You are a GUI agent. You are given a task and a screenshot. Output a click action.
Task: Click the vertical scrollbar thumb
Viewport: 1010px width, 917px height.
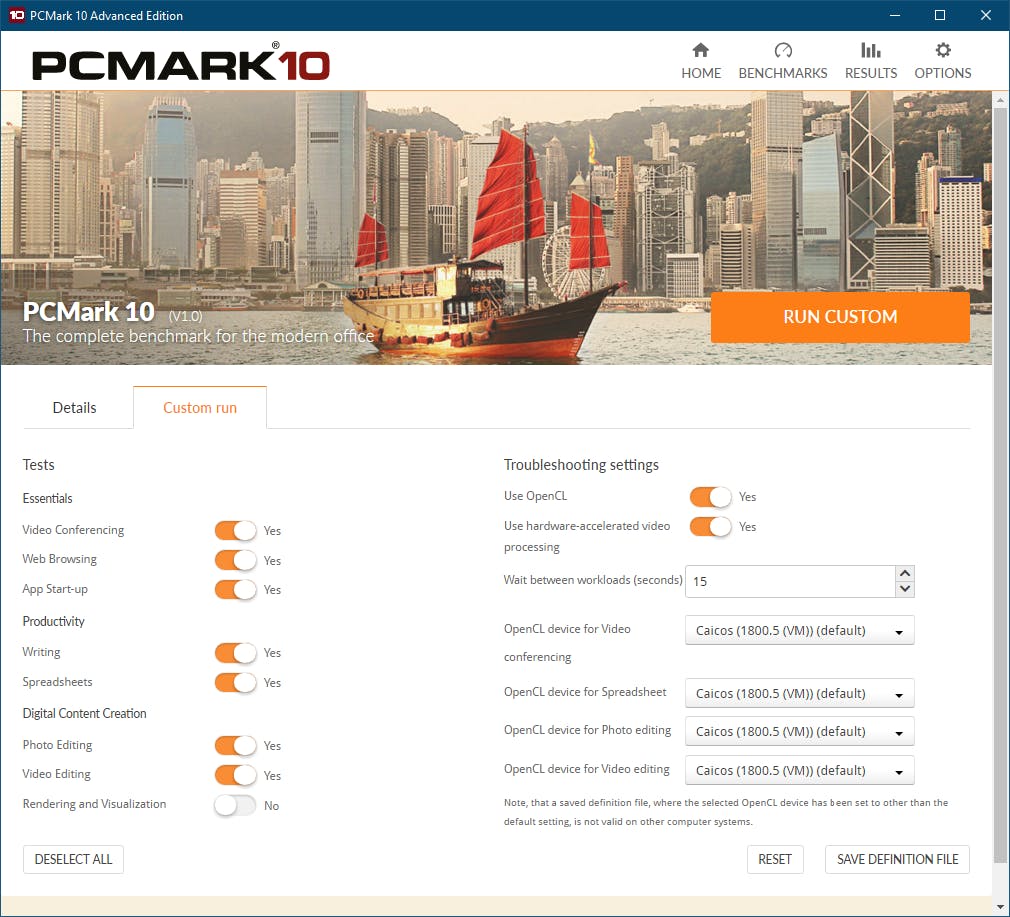tap(1000, 483)
